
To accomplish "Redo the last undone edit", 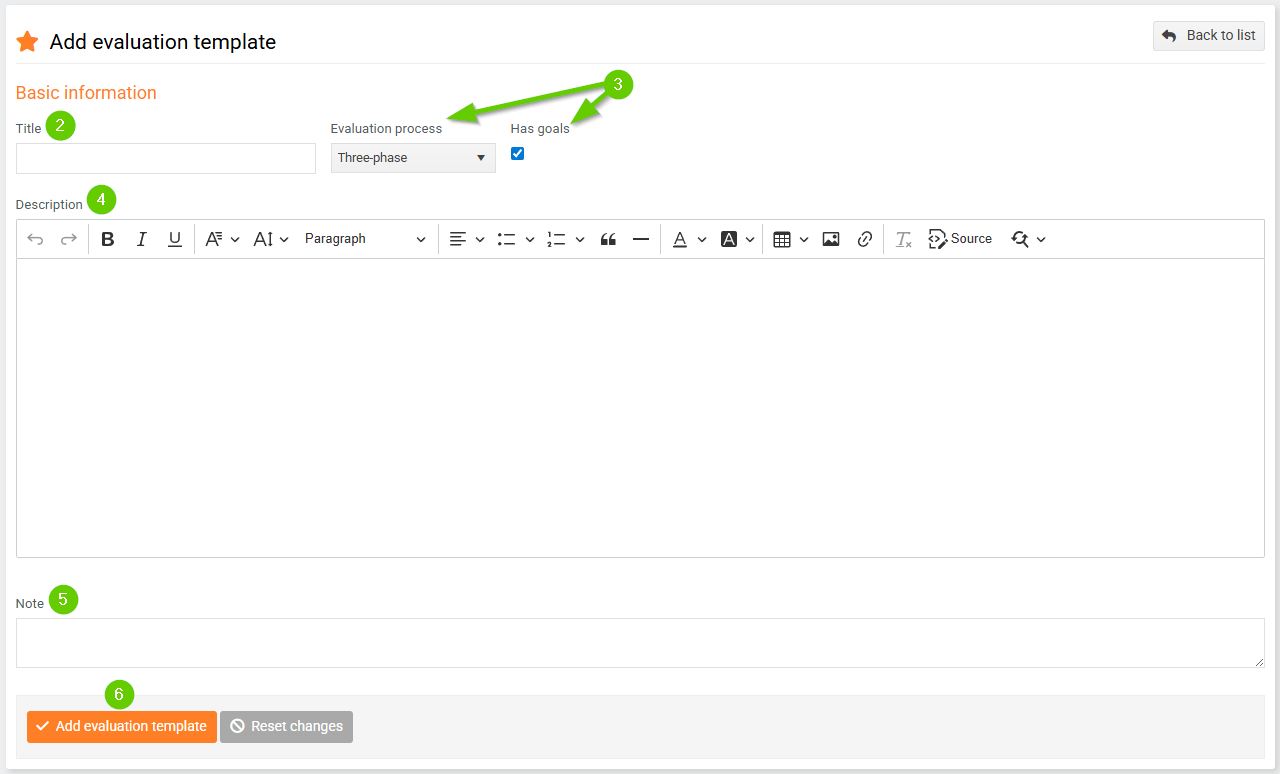I will pos(69,239).
